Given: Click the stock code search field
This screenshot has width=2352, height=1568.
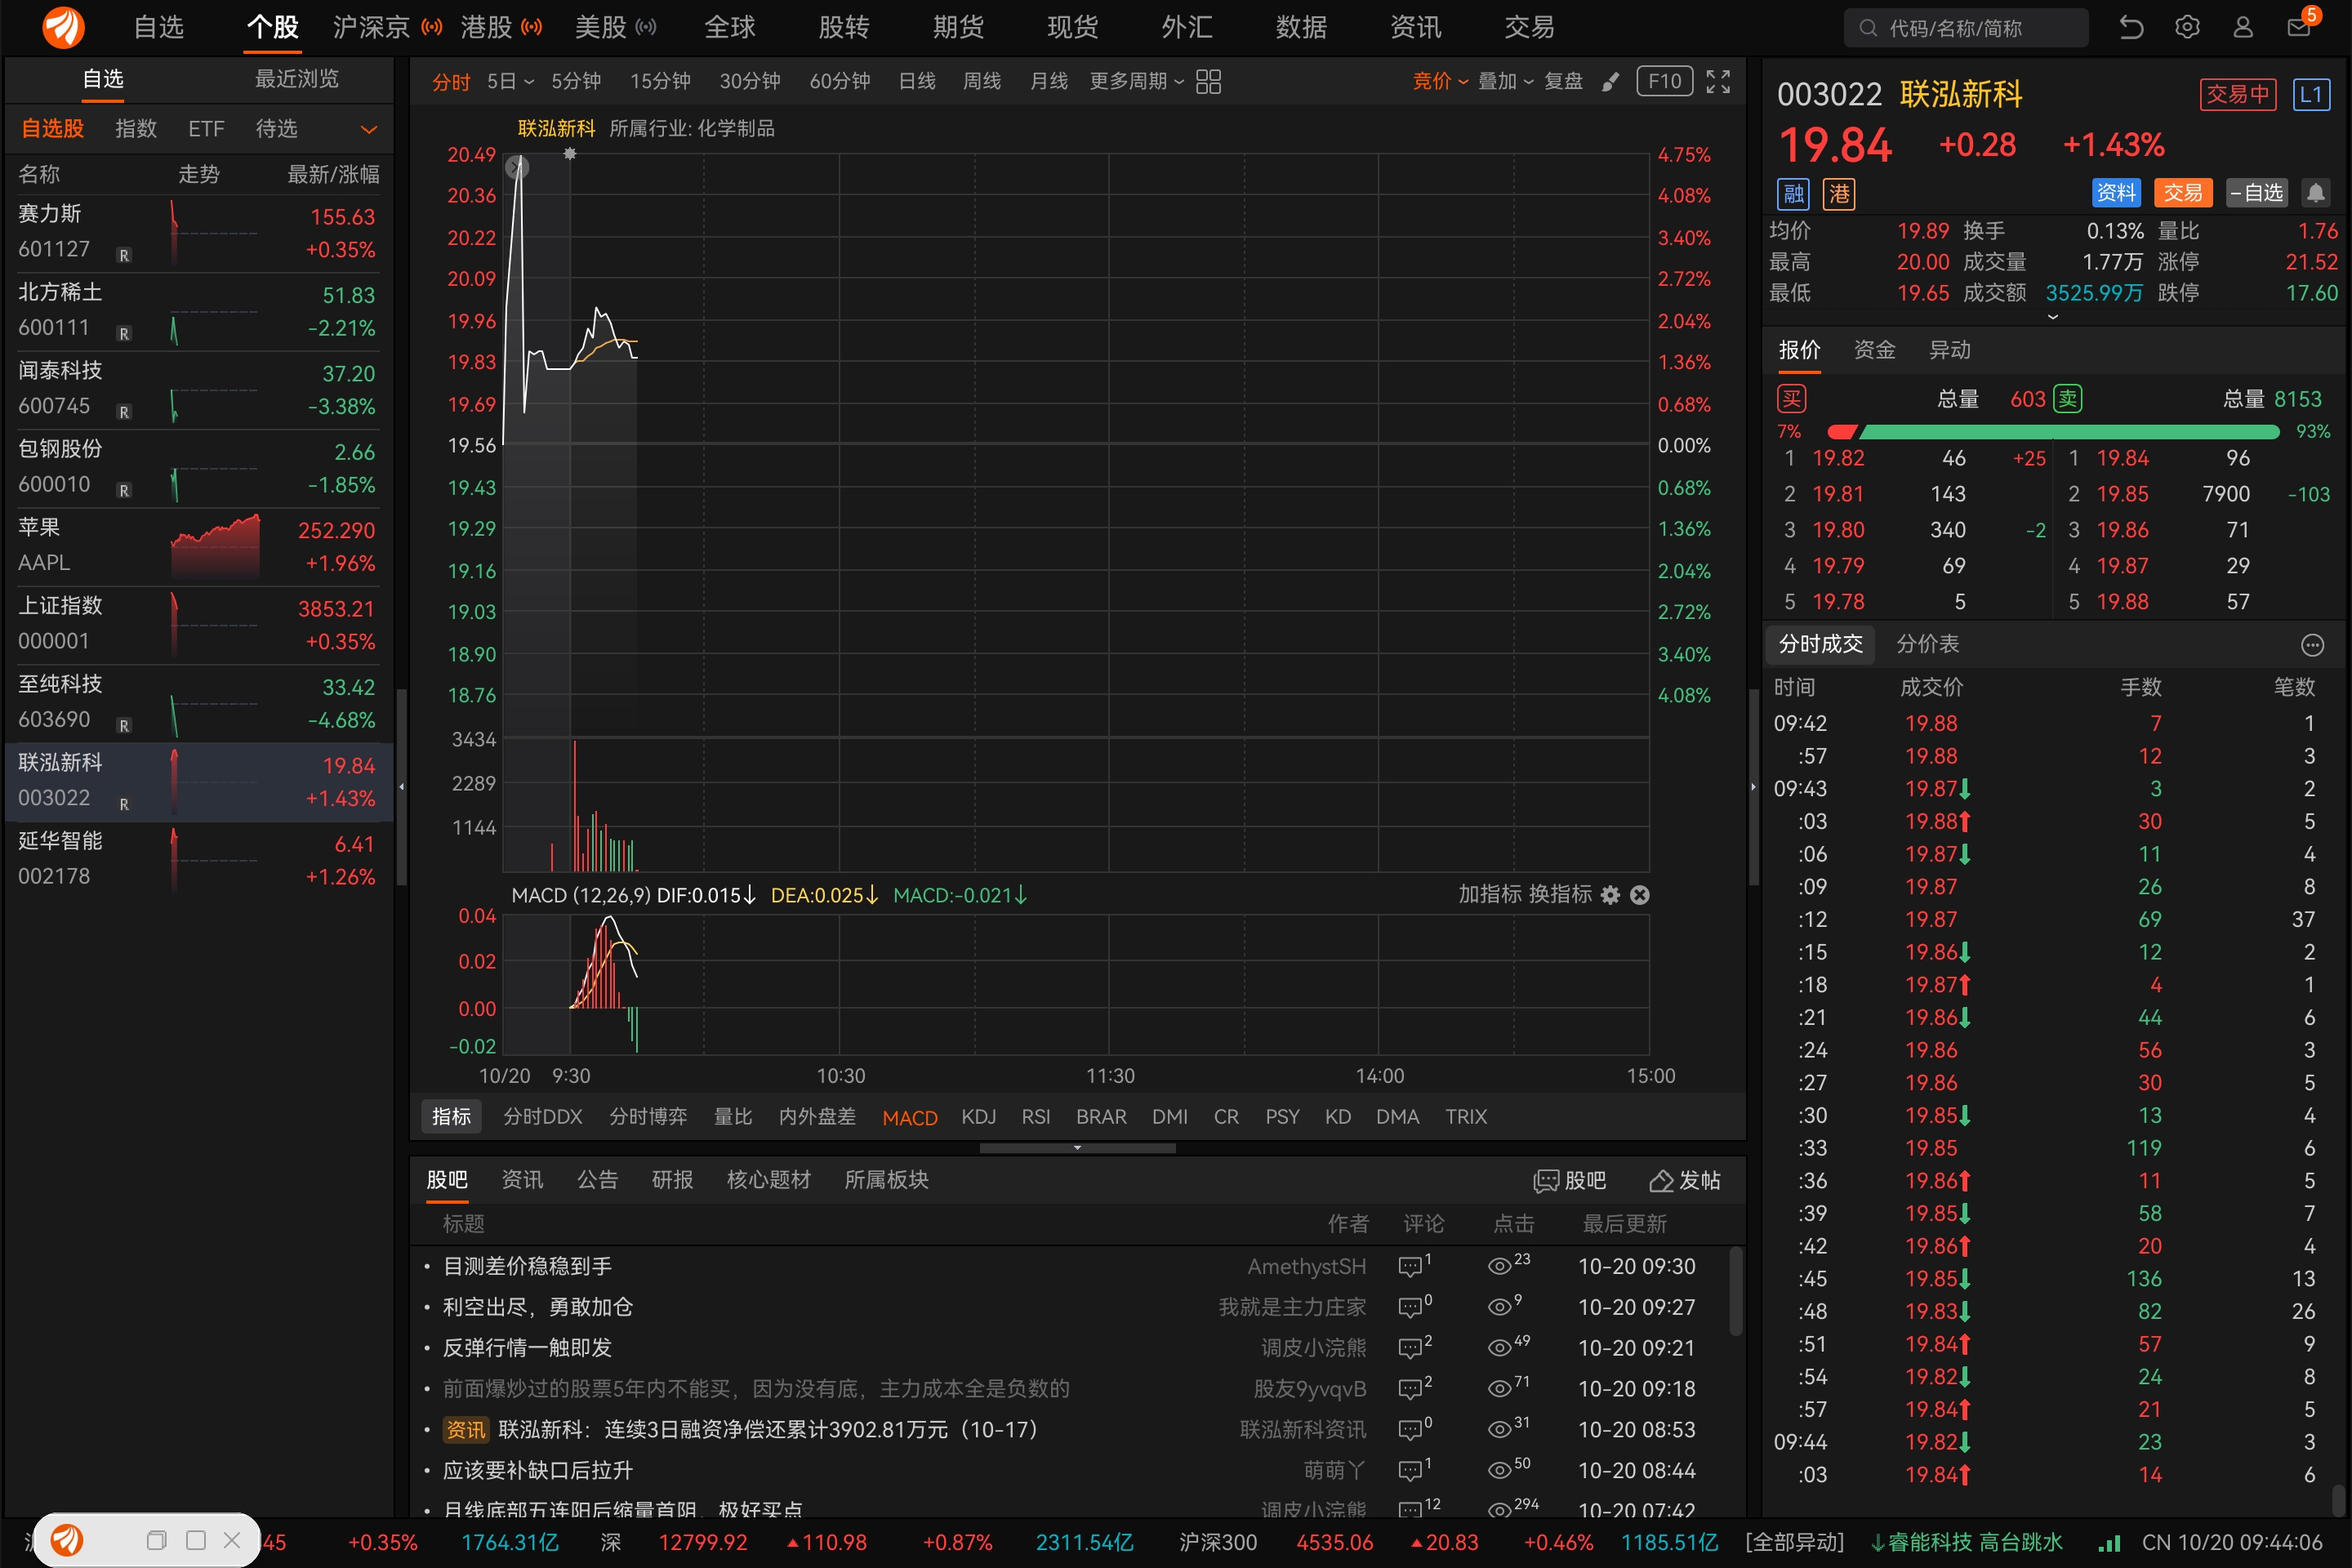Looking at the screenshot, I should 1965,28.
